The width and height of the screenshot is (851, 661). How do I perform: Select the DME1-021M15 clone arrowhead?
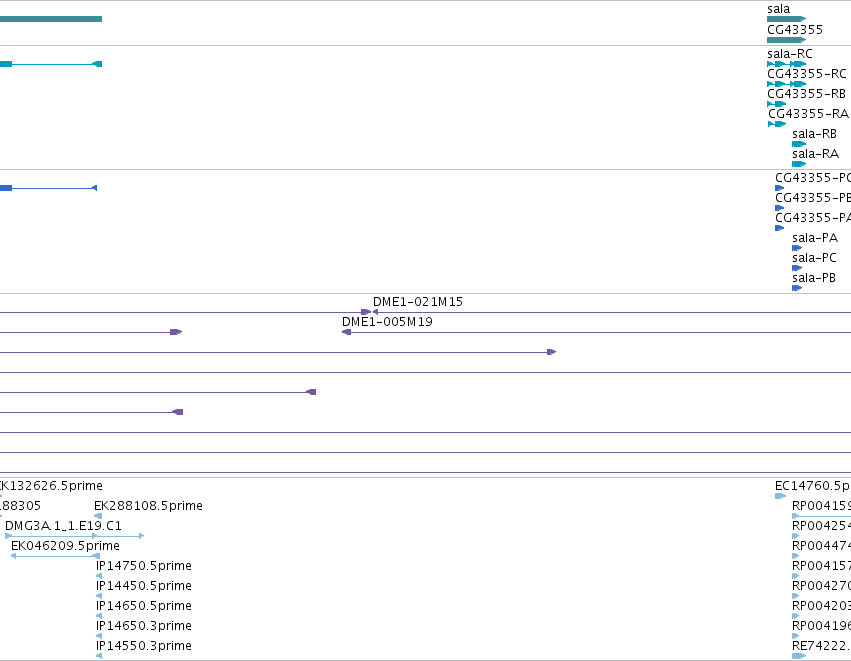click(x=375, y=312)
